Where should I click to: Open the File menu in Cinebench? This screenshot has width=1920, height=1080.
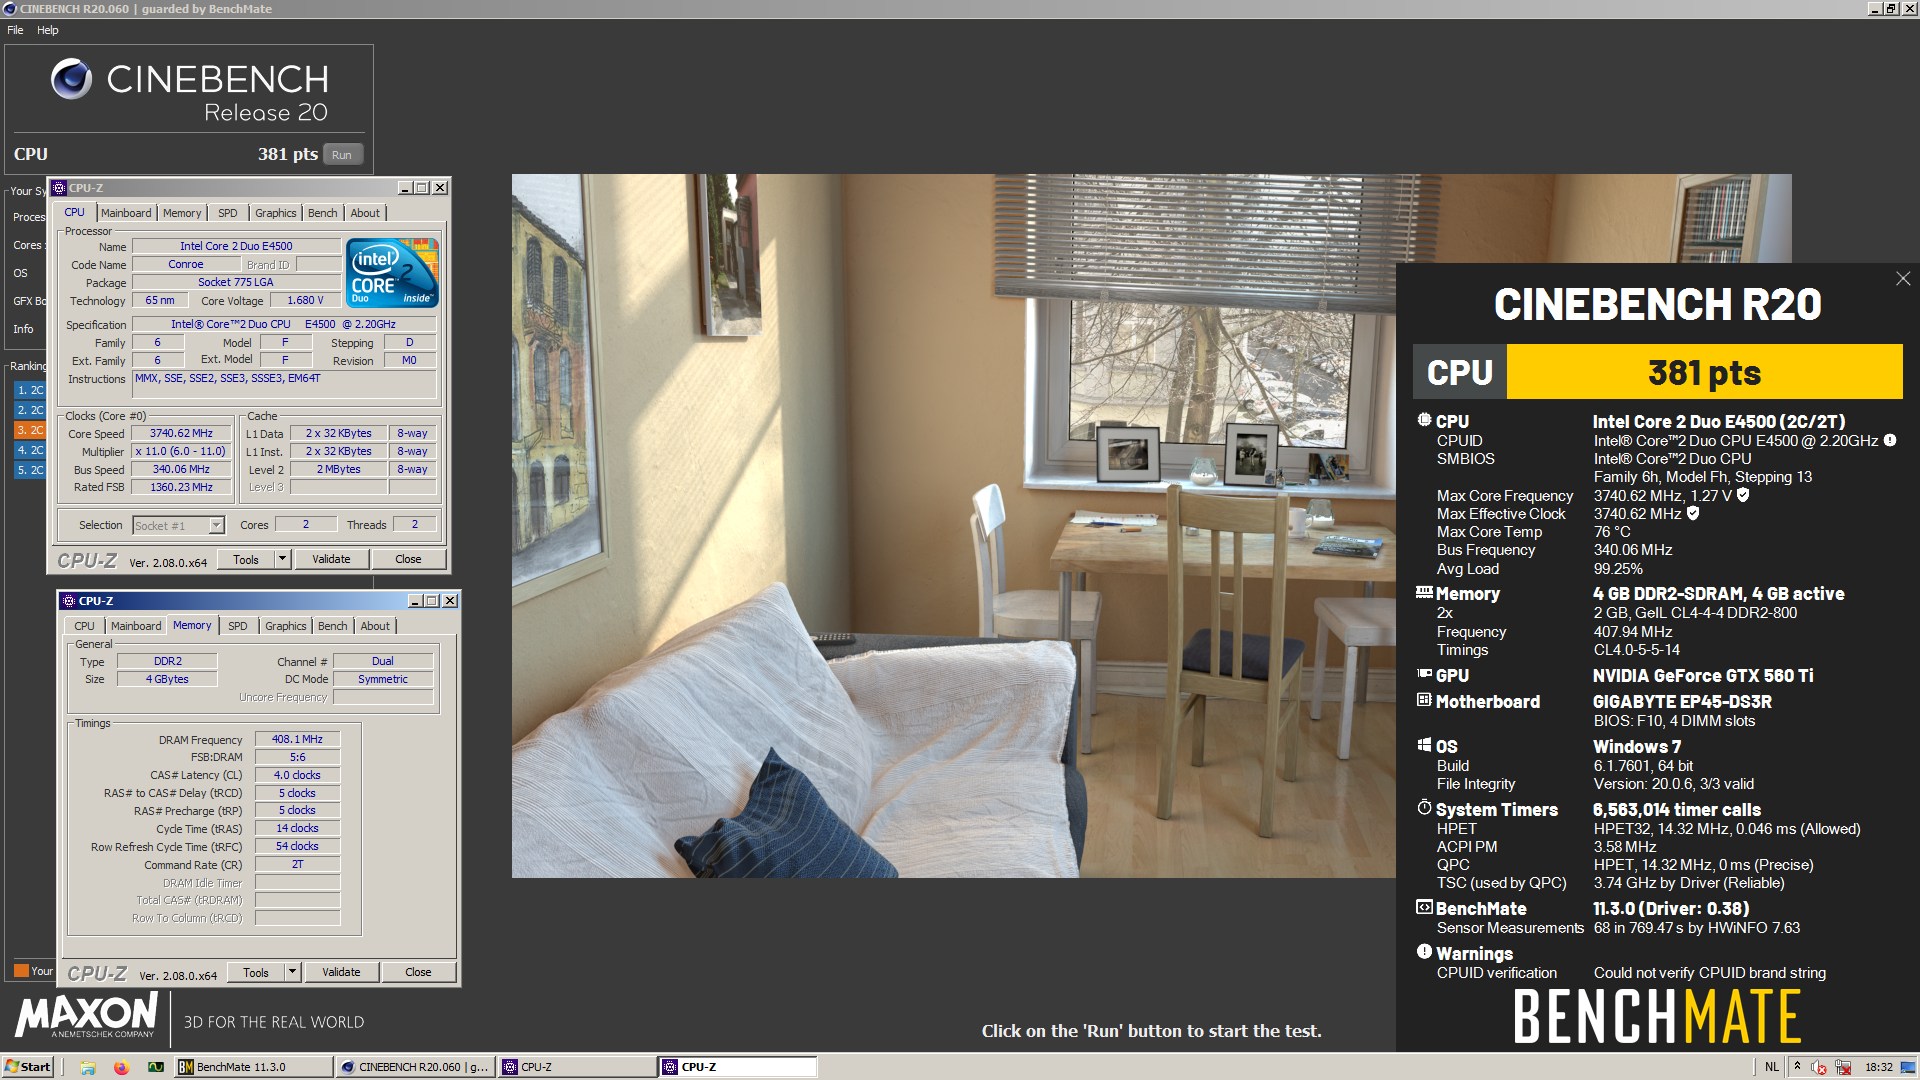(x=15, y=30)
